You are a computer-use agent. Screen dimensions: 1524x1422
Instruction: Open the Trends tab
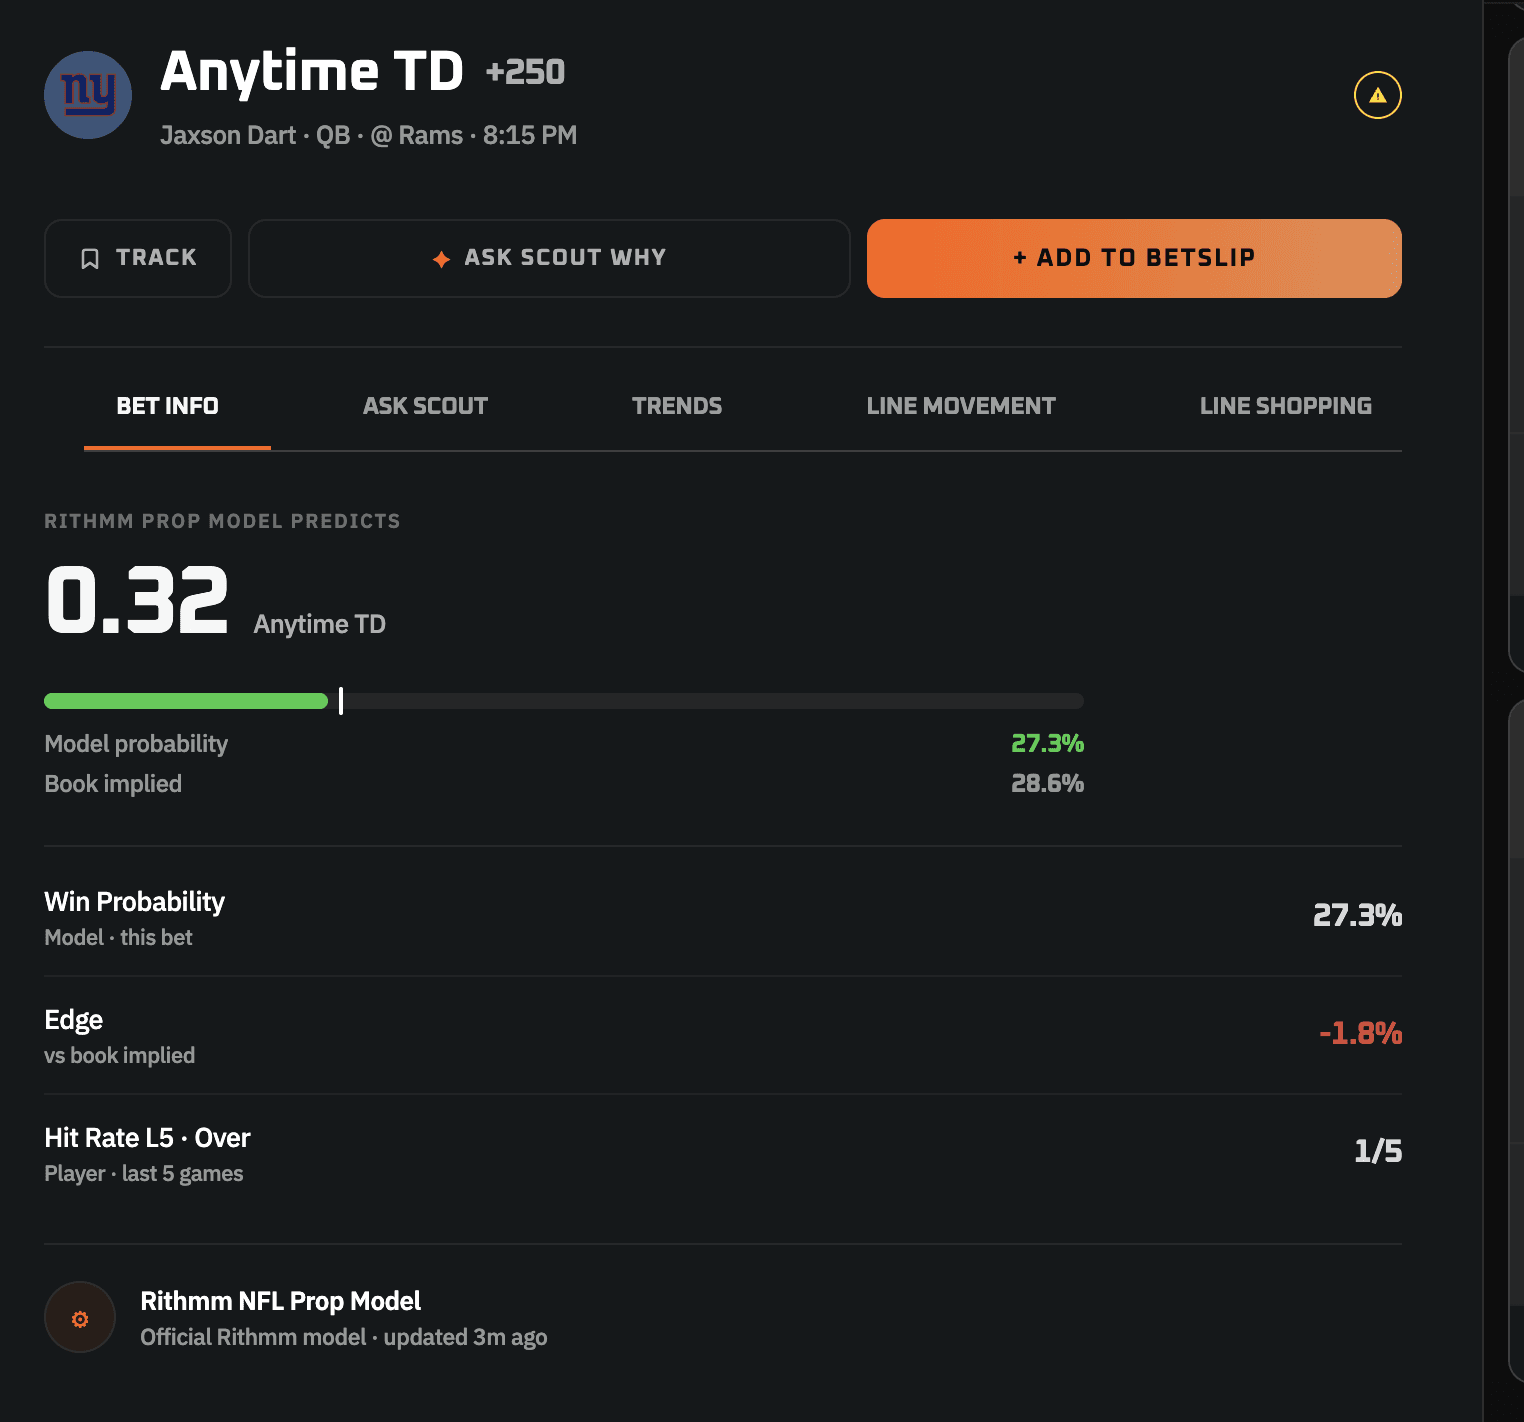677,406
